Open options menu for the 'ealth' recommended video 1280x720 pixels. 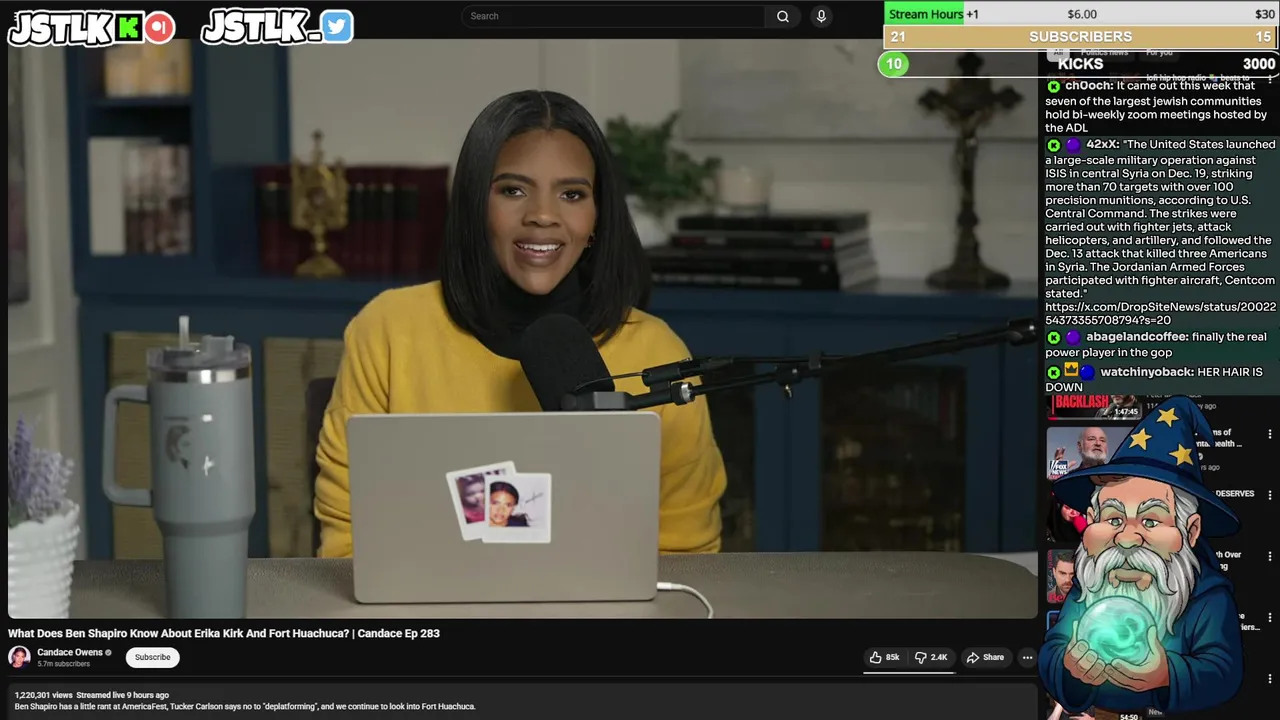click(1270, 434)
